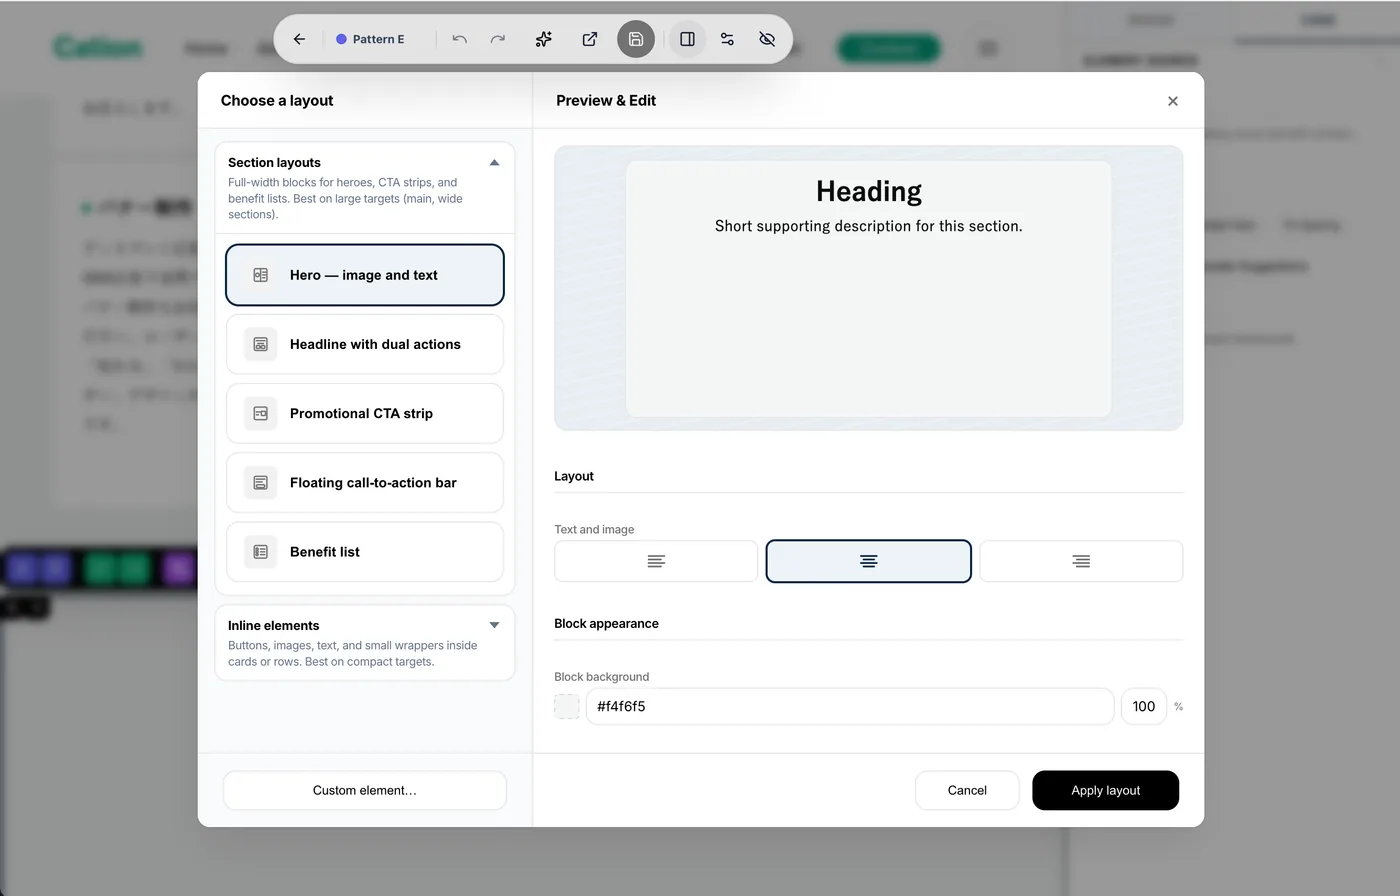This screenshot has width=1400, height=896.
Task: Select Hero — image and text layout
Action: [x=365, y=275]
